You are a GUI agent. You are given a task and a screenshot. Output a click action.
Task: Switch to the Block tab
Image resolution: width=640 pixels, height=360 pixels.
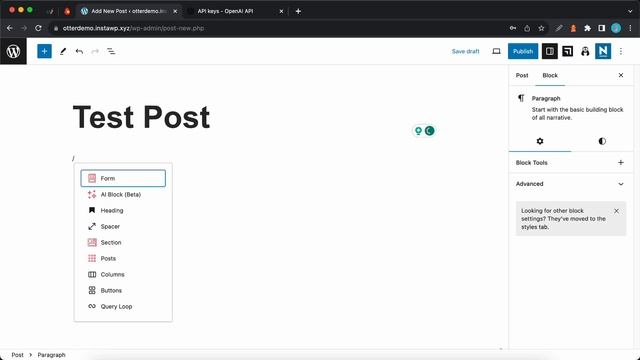tap(550, 76)
